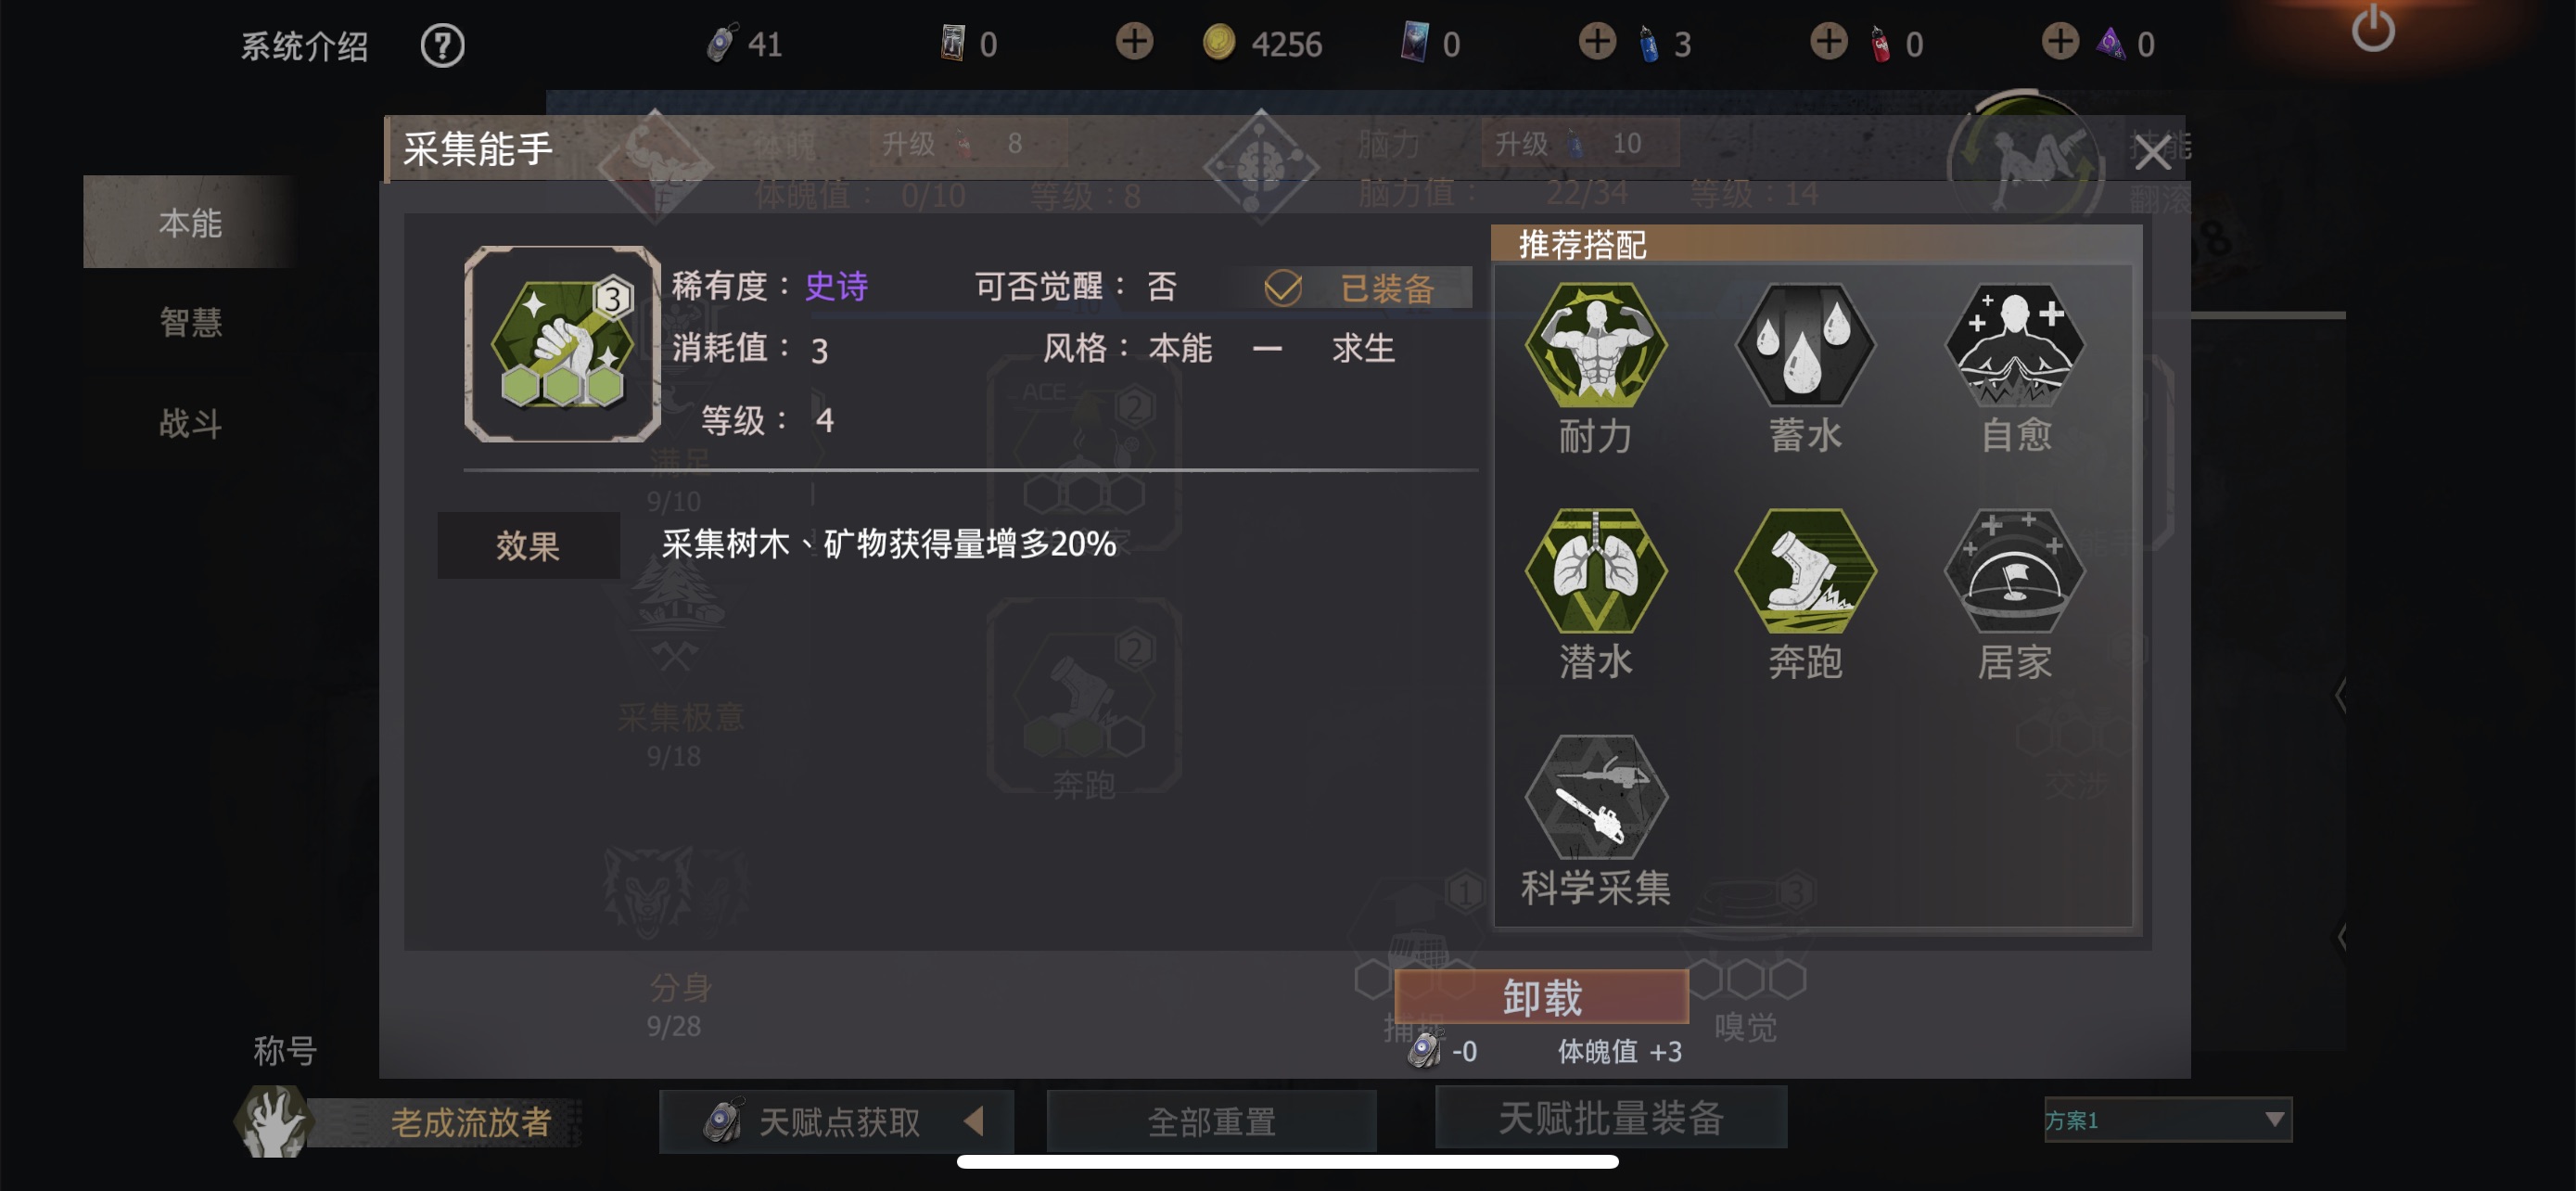
Task: Expand 天赋点获取 with the arrow
Action: tap(974, 1121)
